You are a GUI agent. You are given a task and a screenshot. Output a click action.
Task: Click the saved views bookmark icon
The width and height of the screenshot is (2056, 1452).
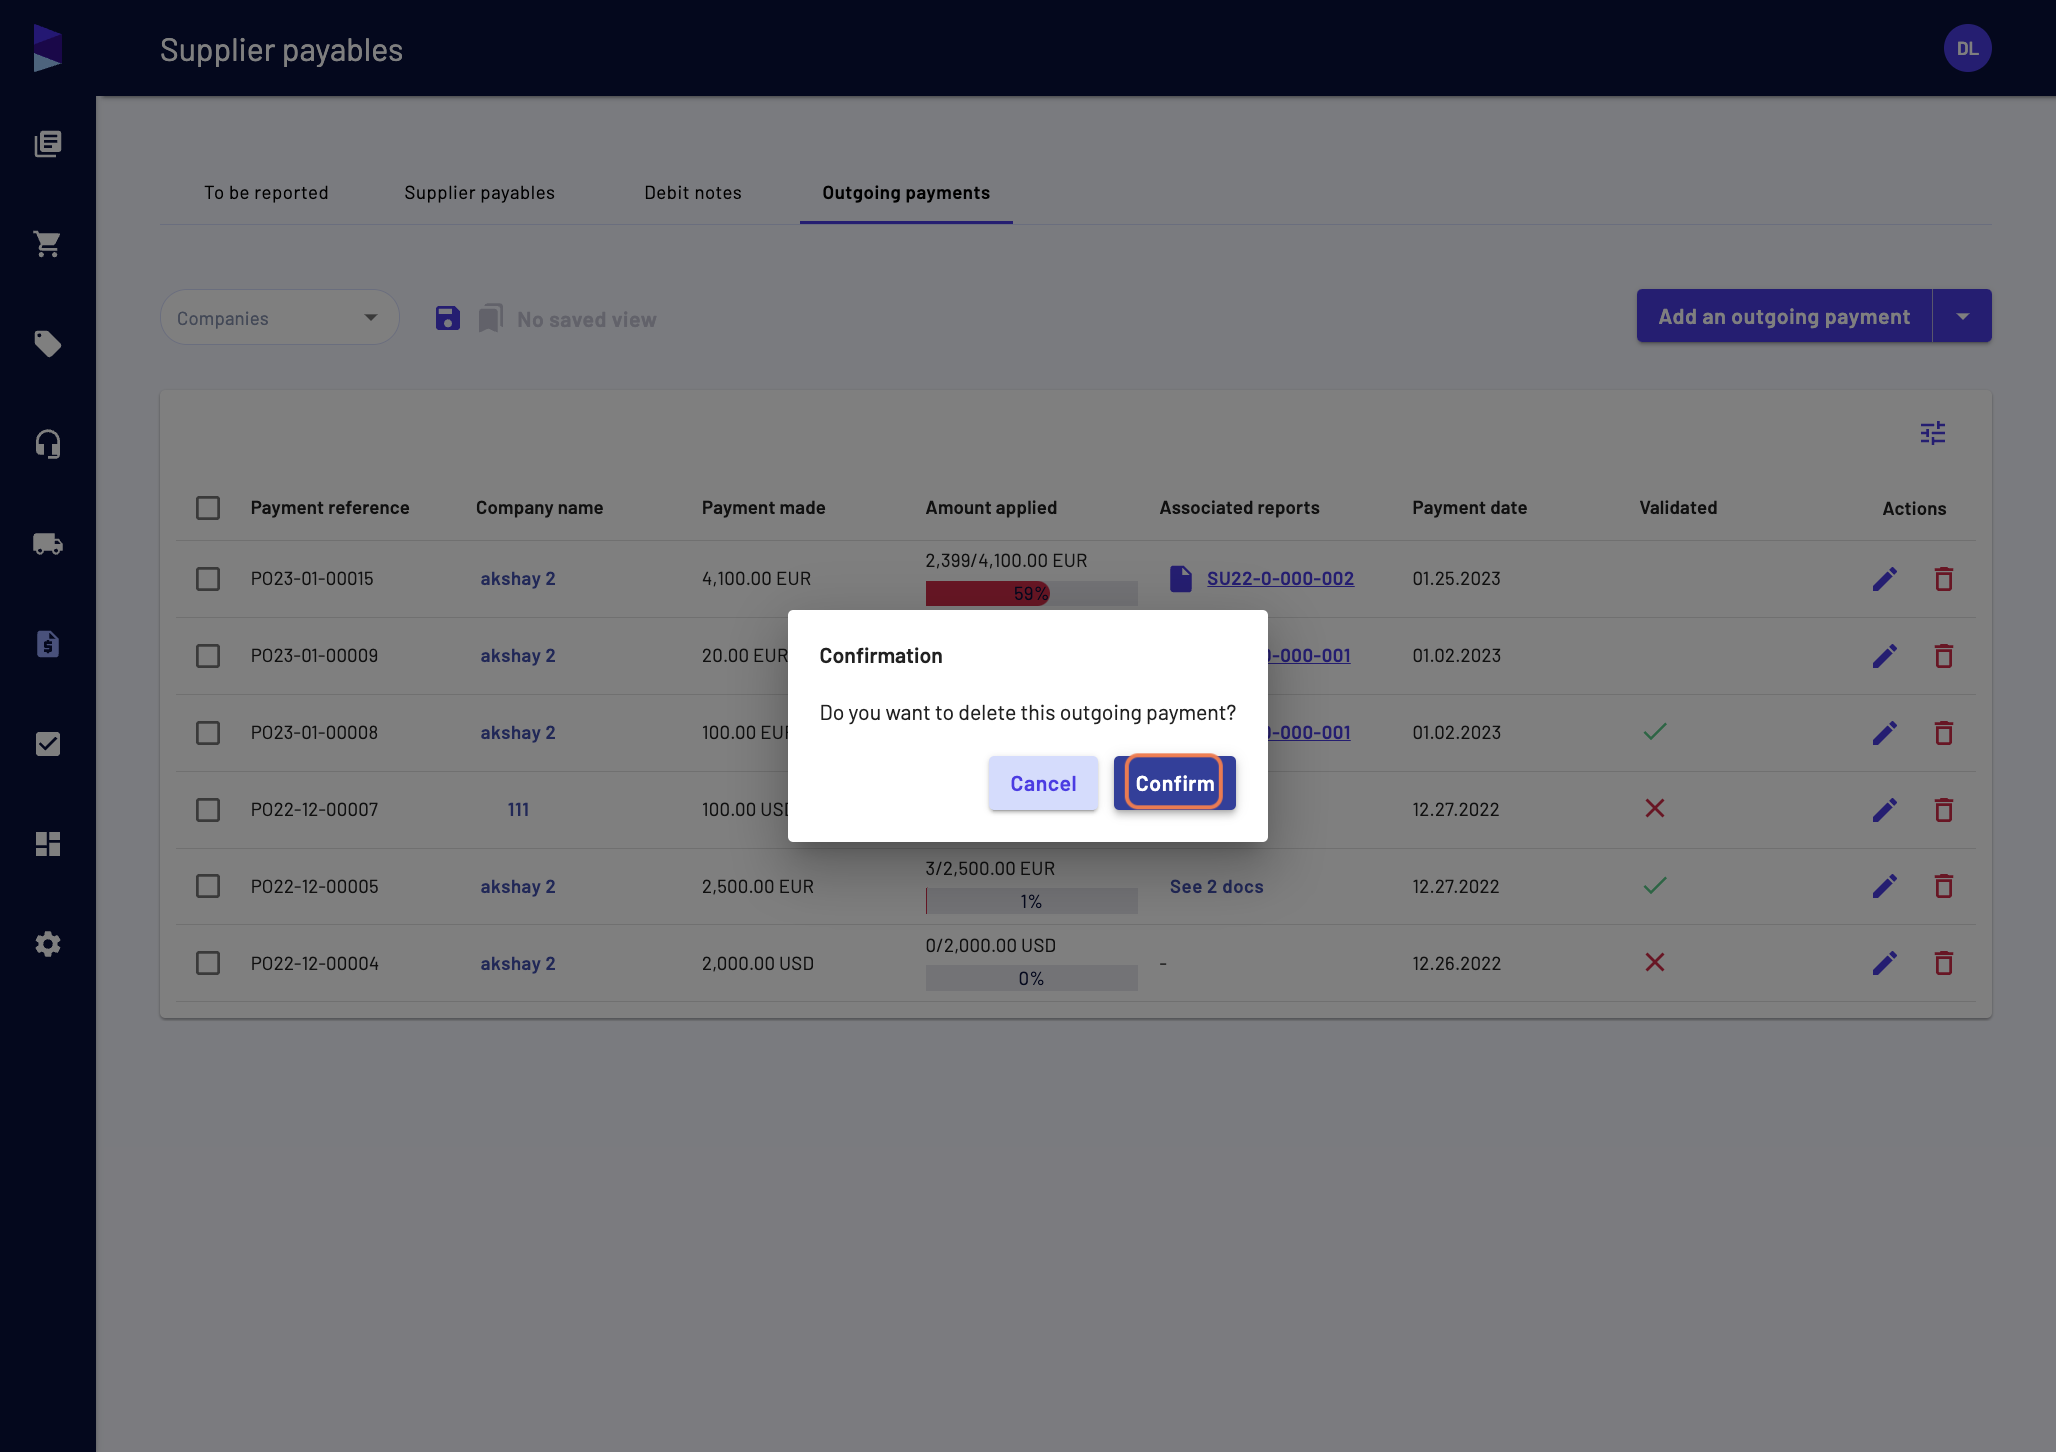click(490, 319)
